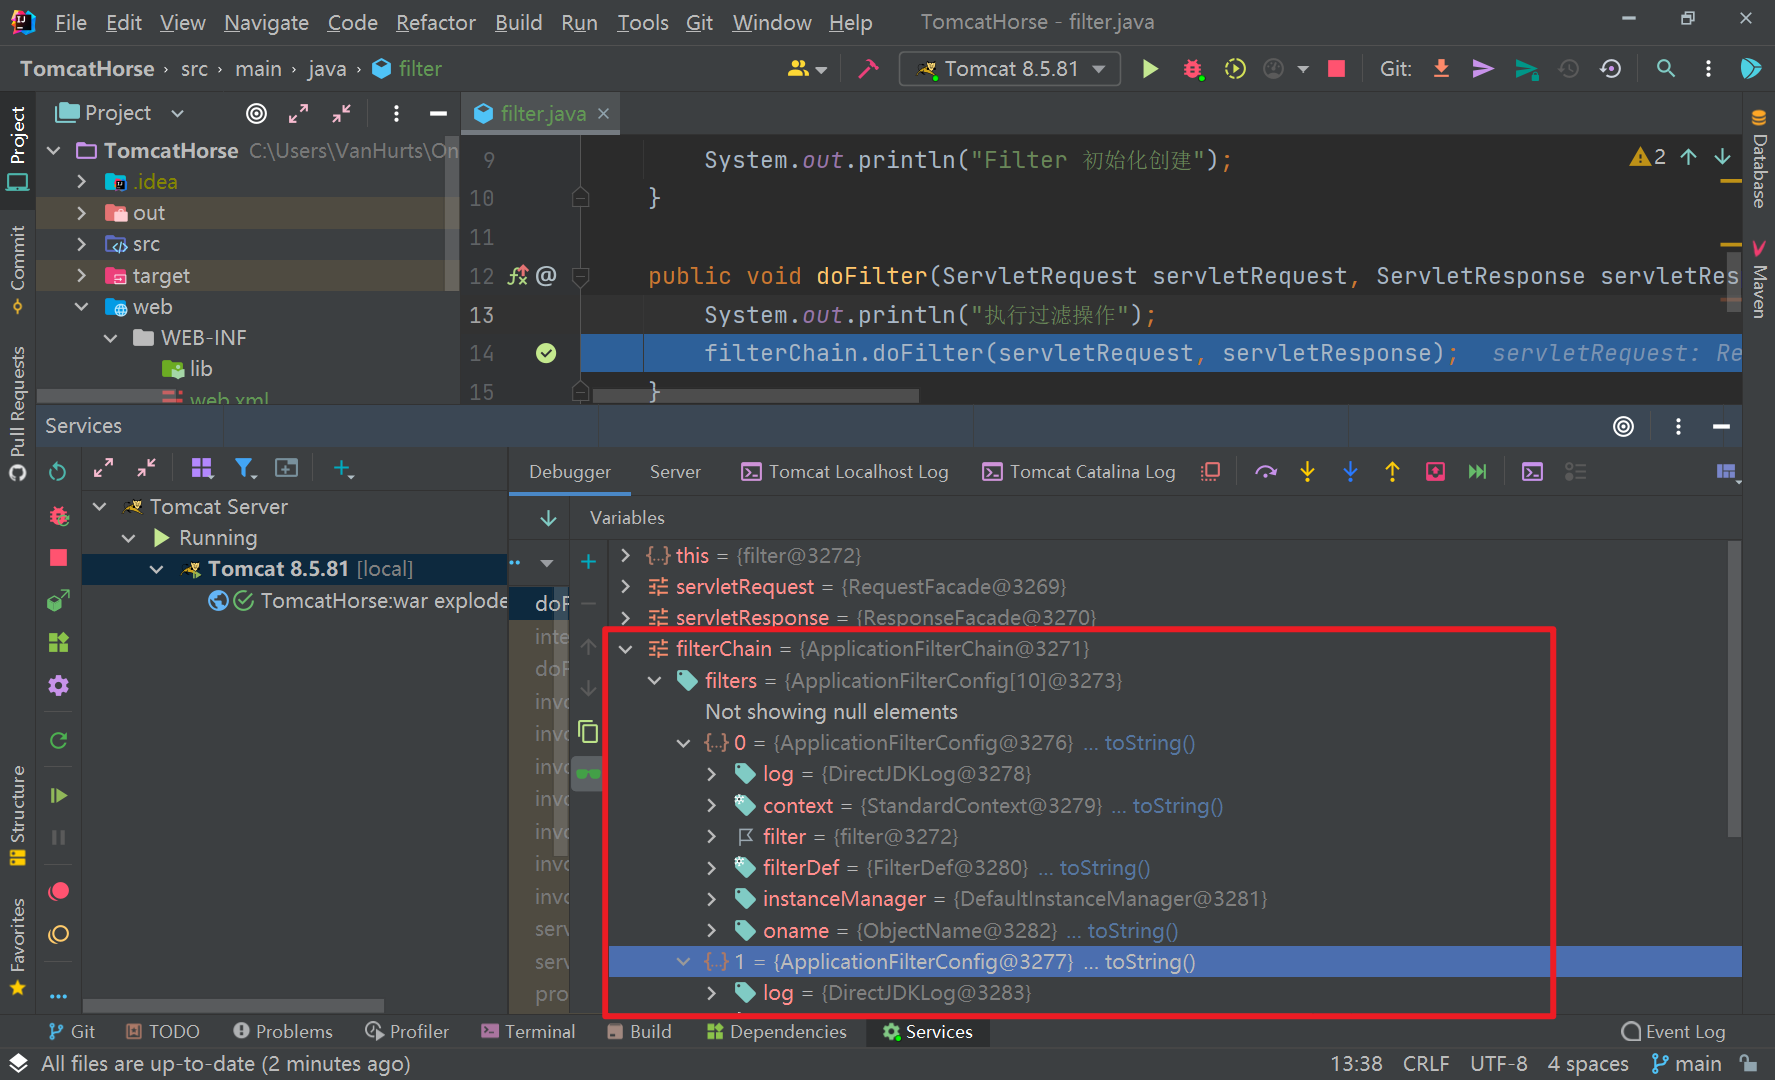Start debugging with the Debug bug icon

(x=1192, y=68)
